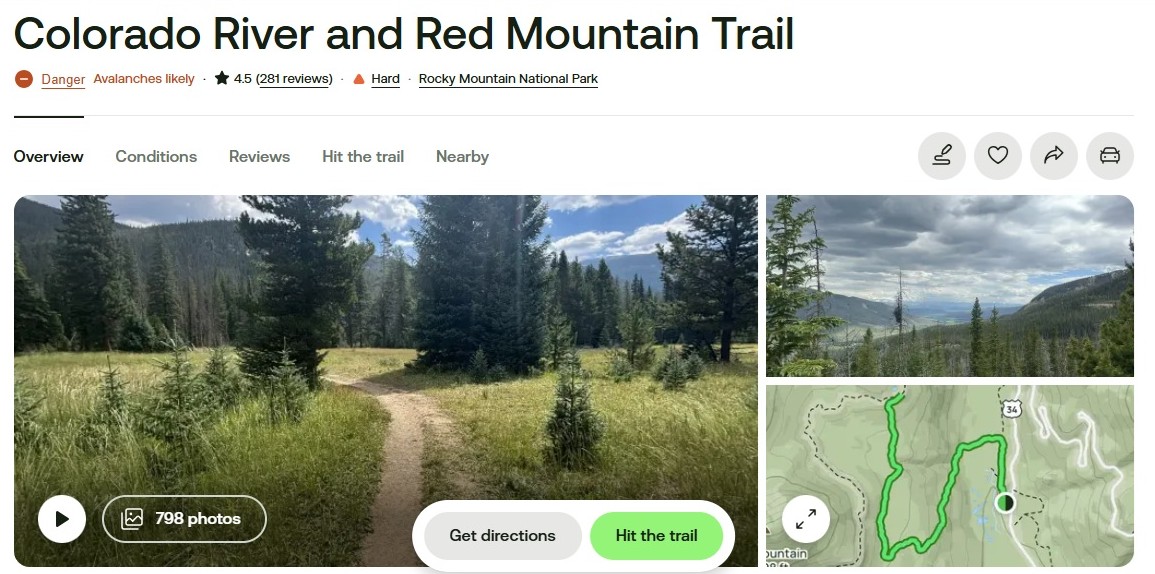
Task: Go to the Hit the trail tab
Action: 363,156
